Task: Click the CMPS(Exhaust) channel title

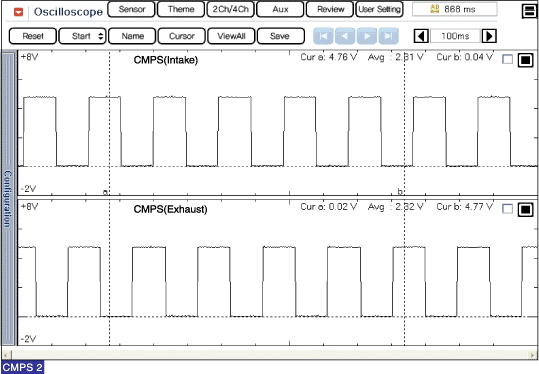Action: tap(170, 209)
